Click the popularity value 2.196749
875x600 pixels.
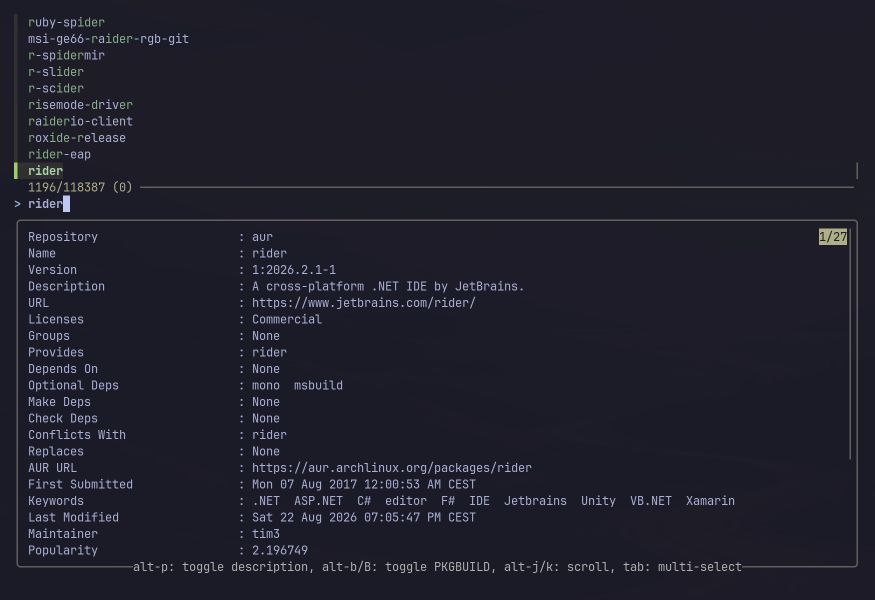pos(280,550)
